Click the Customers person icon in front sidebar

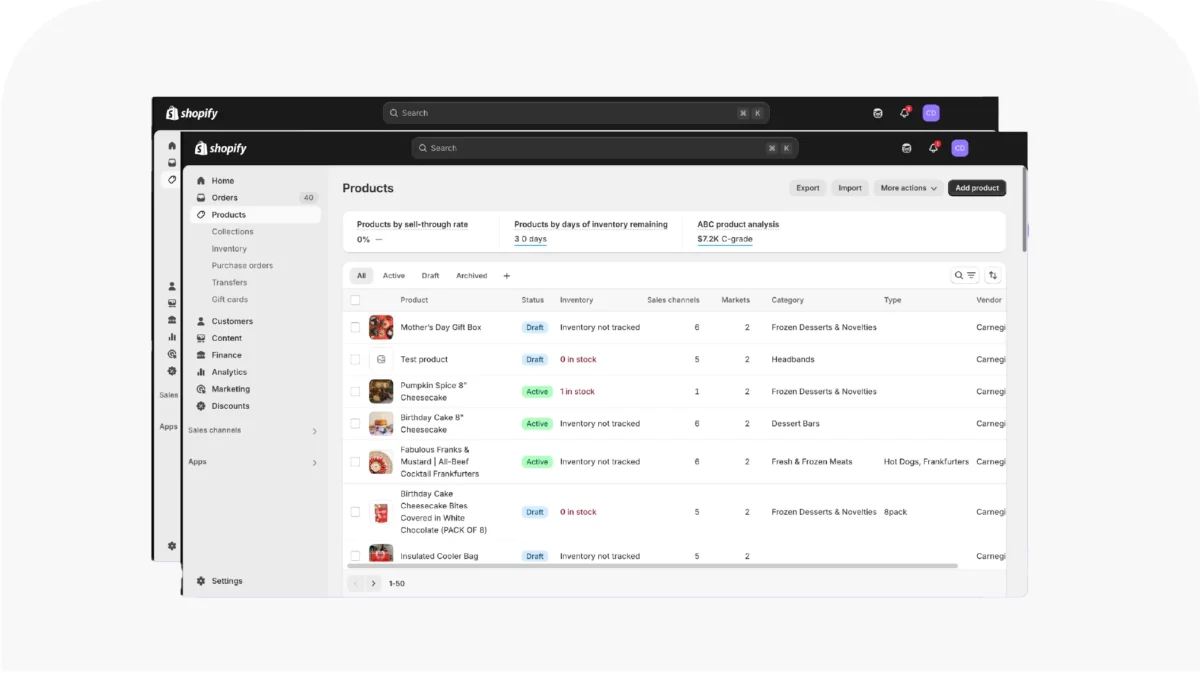click(201, 321)
